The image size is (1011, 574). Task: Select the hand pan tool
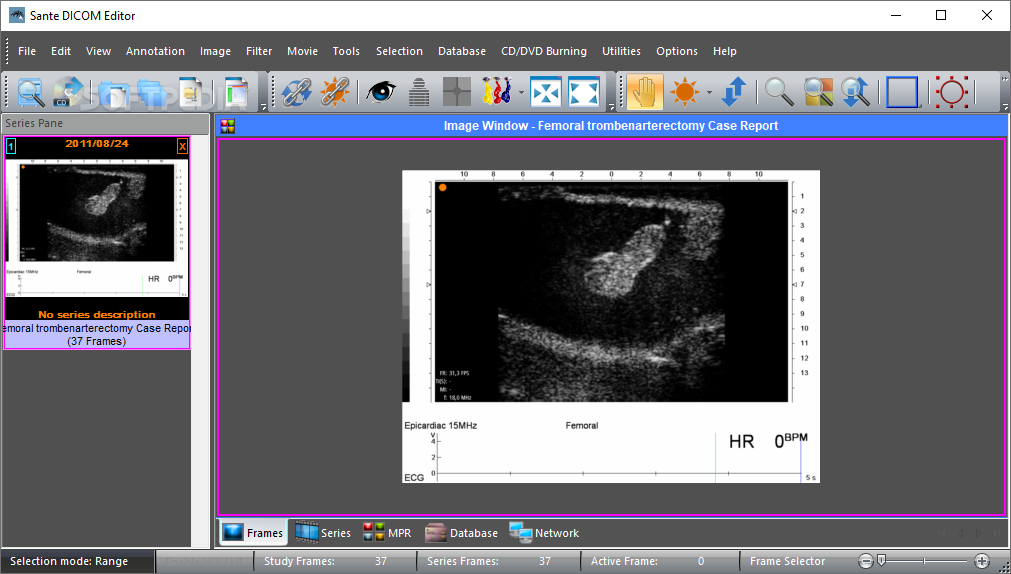645,92
